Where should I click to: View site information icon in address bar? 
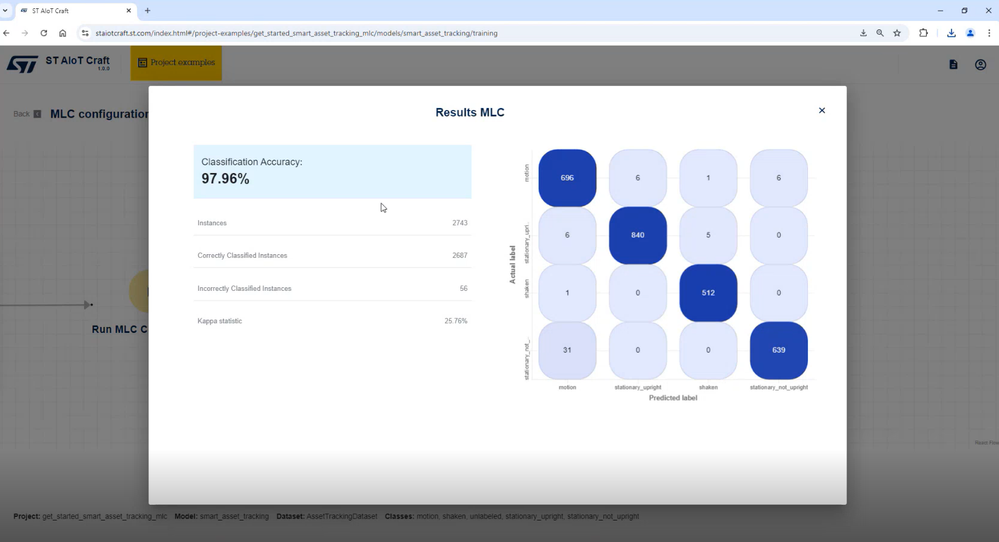click(85, 33)
